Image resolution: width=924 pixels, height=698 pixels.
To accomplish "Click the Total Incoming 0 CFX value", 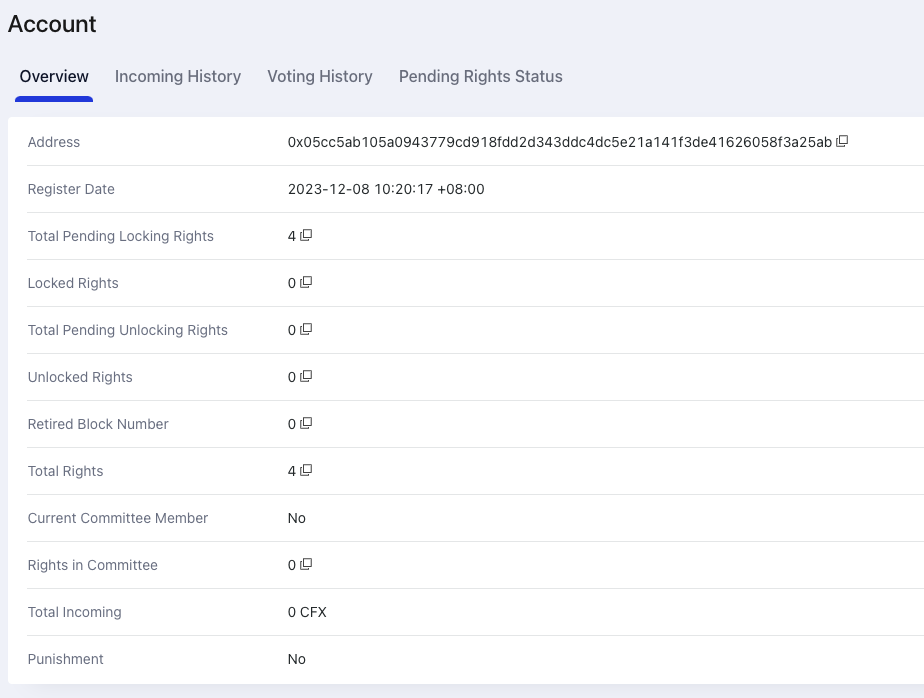I will 307,612.
